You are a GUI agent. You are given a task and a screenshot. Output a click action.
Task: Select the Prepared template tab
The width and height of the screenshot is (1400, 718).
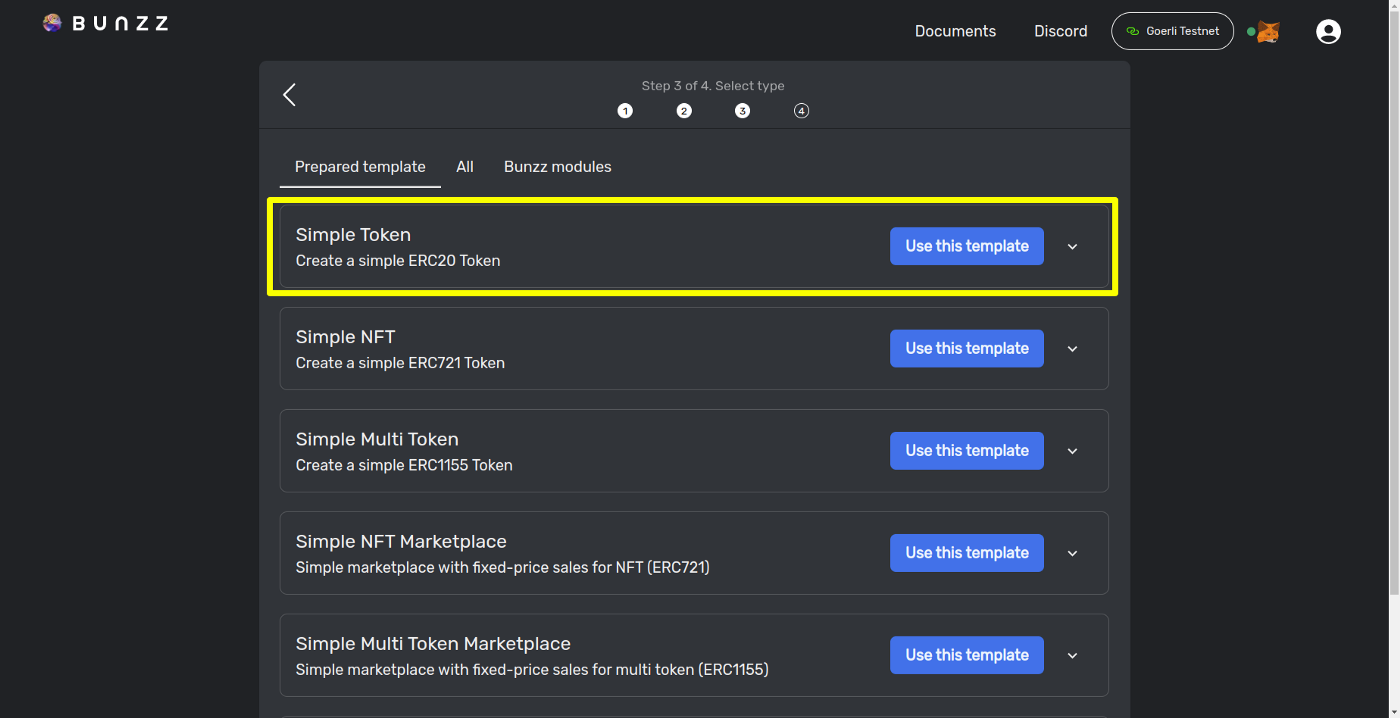coord(360,167)
